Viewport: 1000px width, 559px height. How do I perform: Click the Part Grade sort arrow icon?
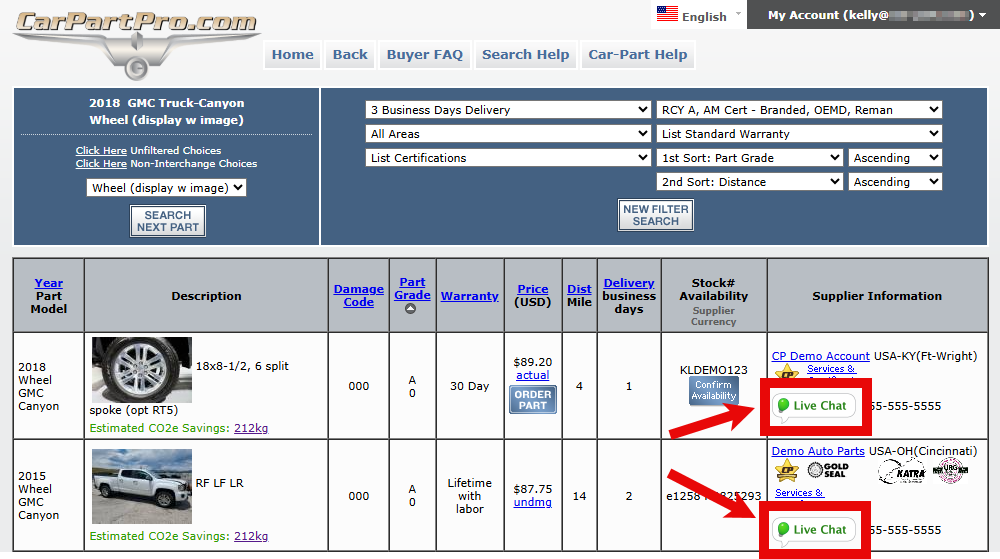[x=411, y=309]
